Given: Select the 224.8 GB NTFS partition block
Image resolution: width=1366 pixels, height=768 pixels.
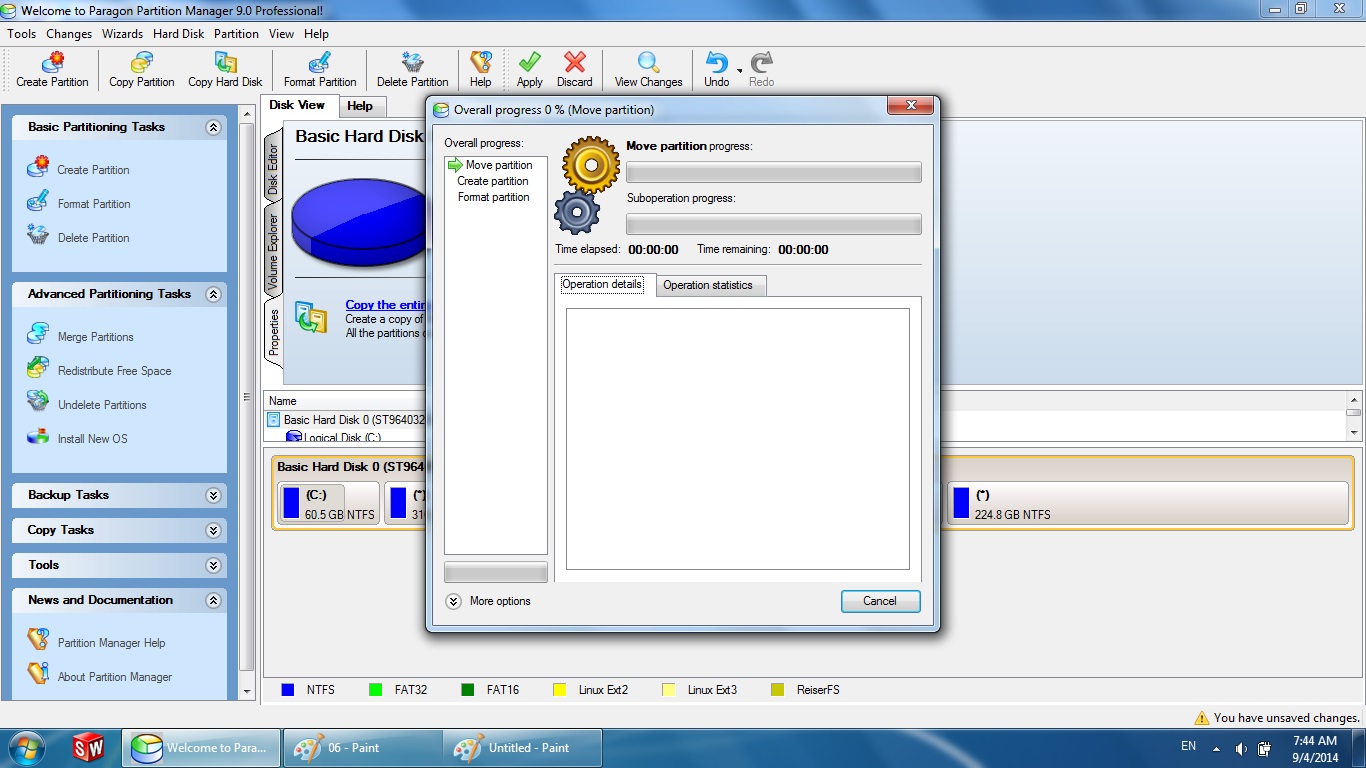Looking at the screenshot, I should pyautogui.click(x=1148, y=504).
